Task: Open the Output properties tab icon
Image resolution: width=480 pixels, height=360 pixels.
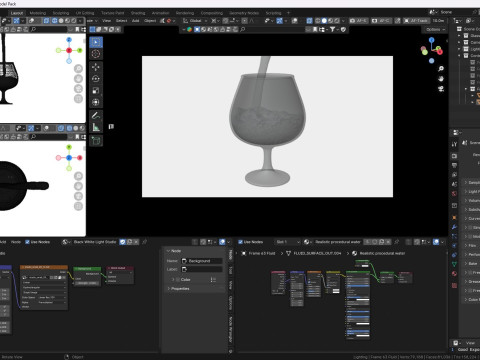Action: coord(454,165)
